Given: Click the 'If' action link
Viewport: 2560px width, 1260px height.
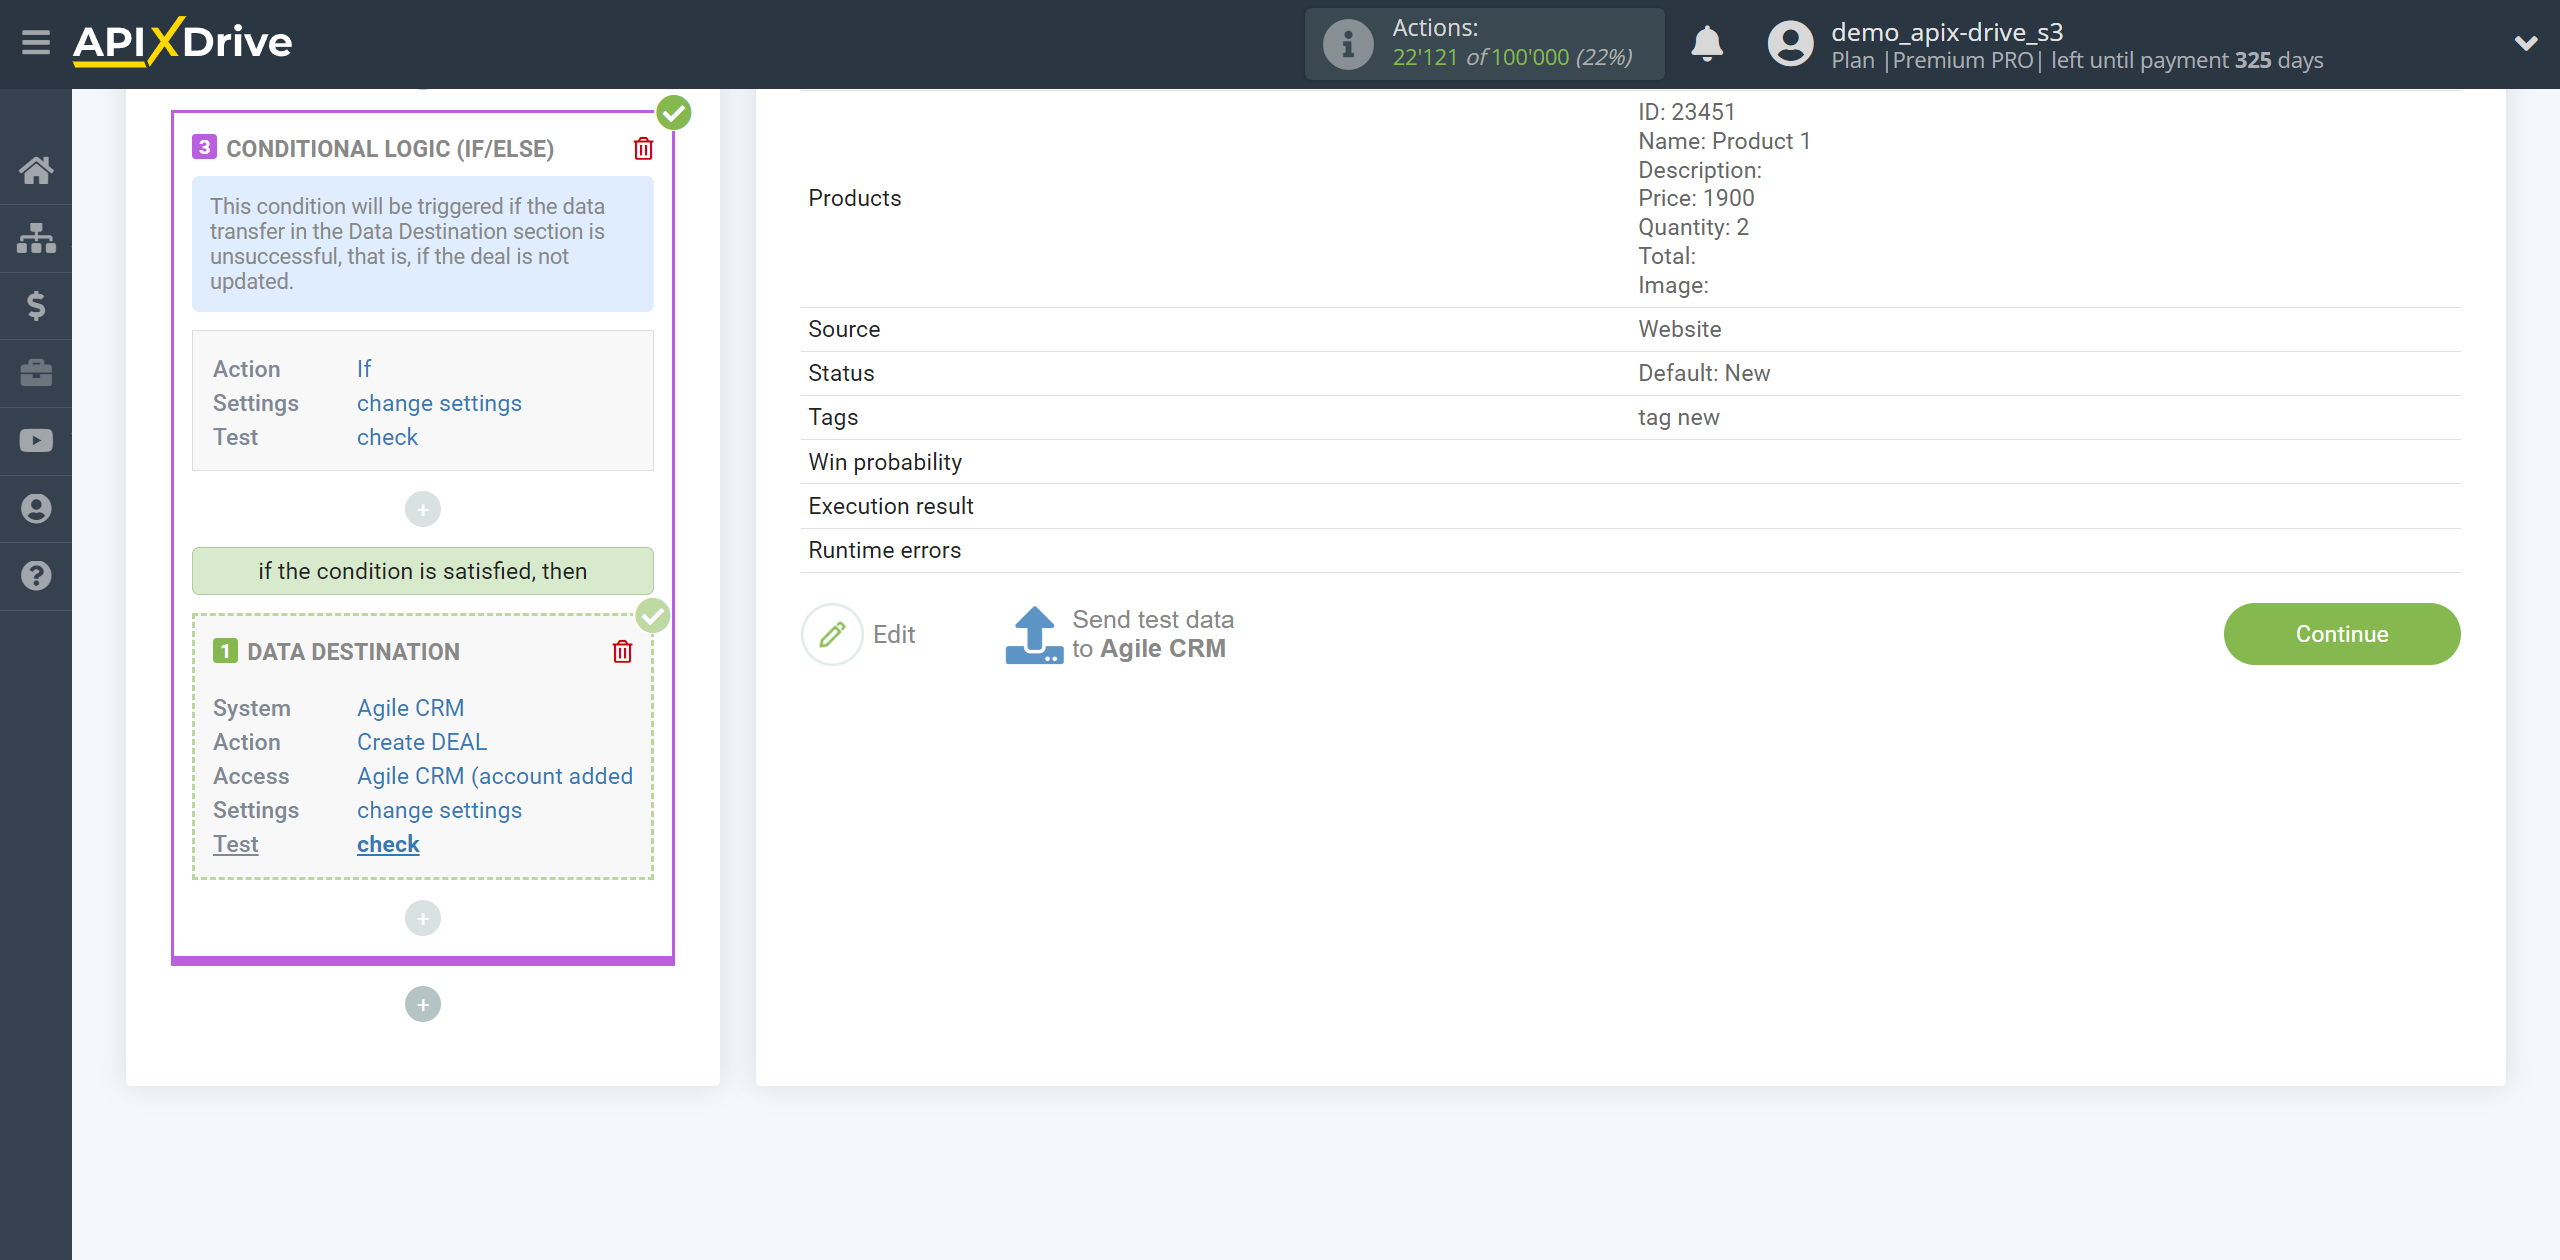Looking at the screenshot, I should tap(364, 369).
